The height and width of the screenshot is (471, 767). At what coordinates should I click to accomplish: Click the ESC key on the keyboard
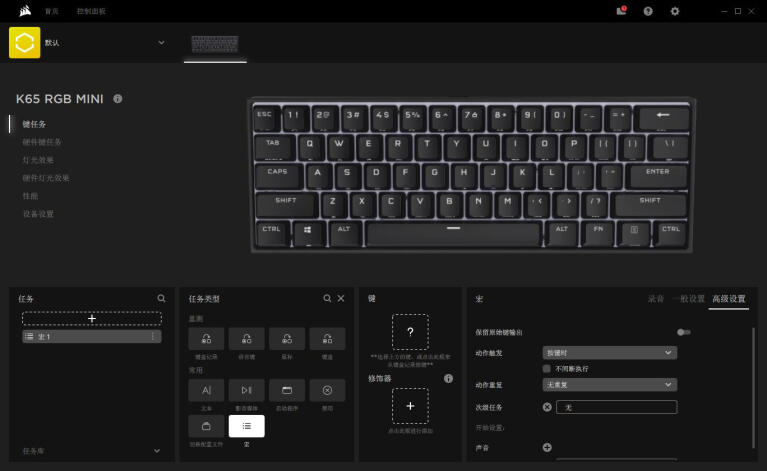point(266,117)
